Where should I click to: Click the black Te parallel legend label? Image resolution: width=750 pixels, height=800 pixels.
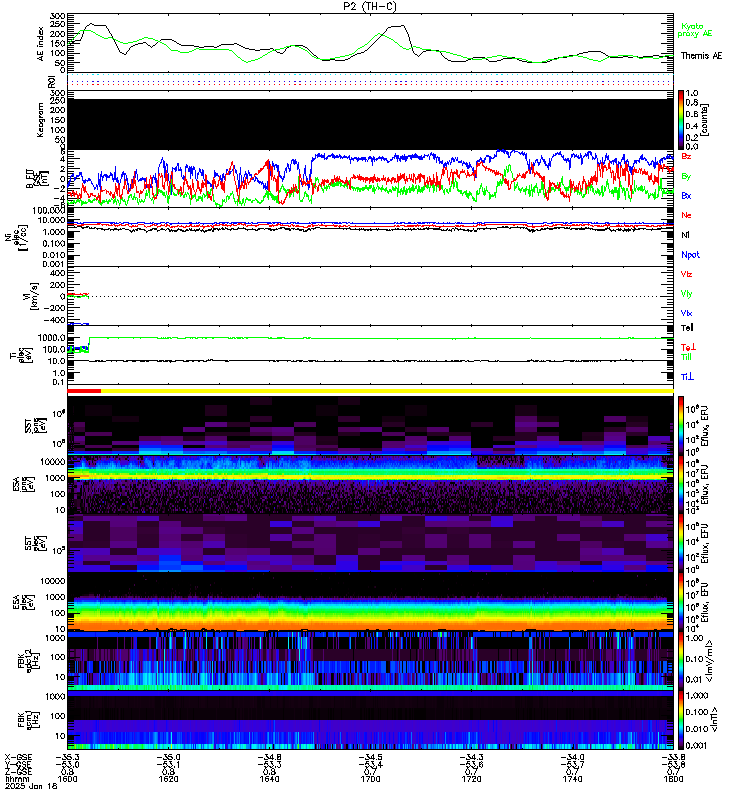click(687, 328)
